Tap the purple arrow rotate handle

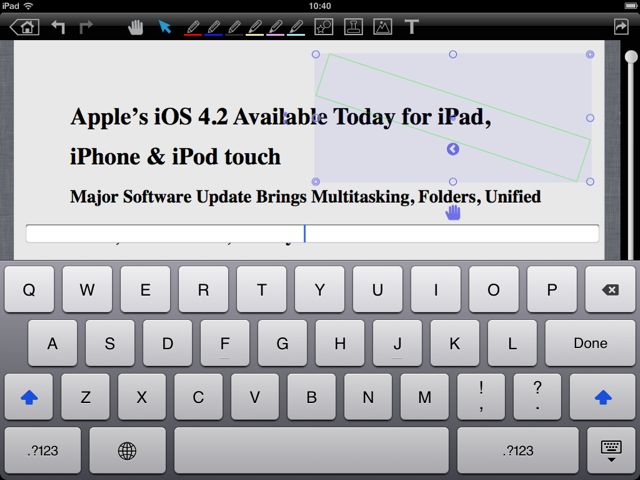click(x=453, y=149)
